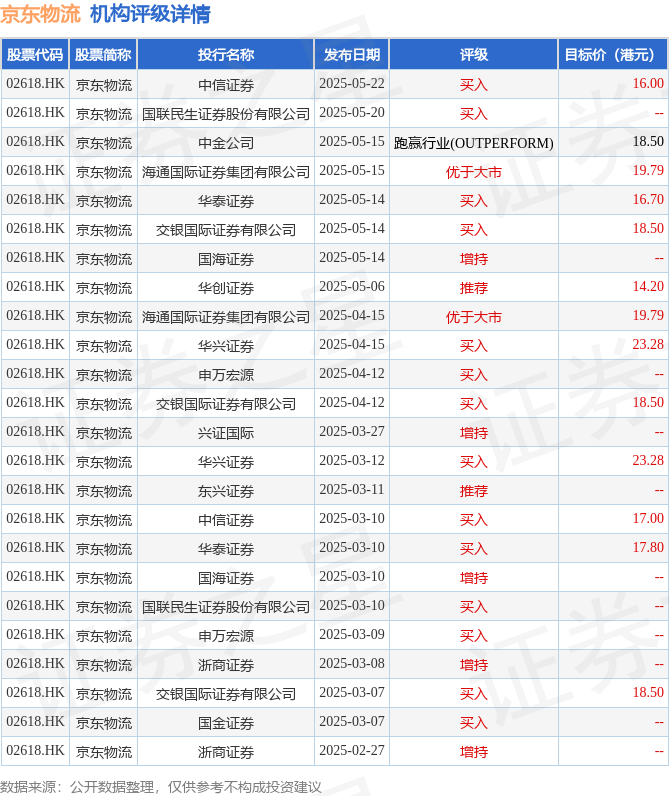Click 东兴证券 cell
This screenshot has height=796, width=669.
pos(226,490)
